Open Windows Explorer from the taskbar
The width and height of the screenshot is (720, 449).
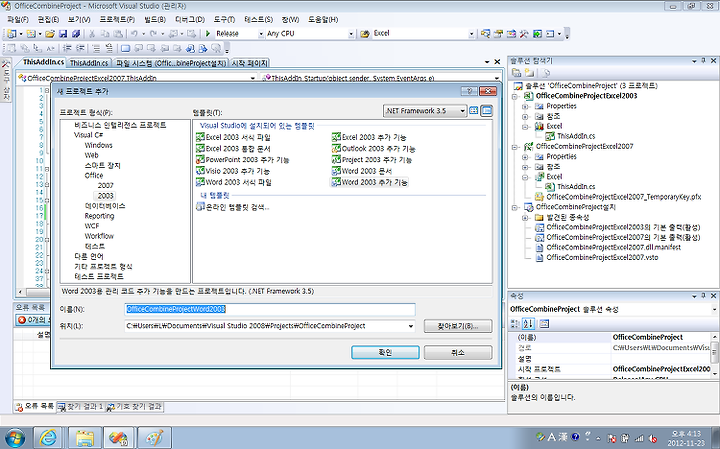pyautogui.click(x=85, y=438)
